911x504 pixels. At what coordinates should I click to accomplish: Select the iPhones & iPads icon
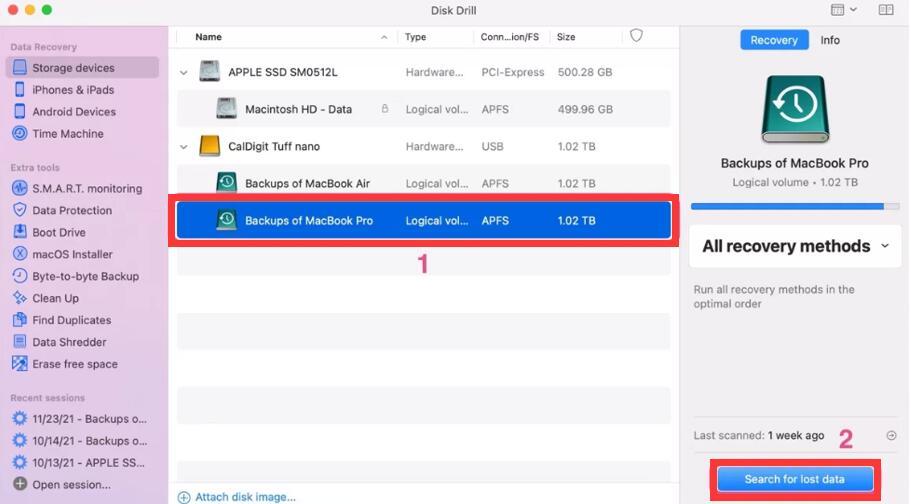tap(20, 90)
